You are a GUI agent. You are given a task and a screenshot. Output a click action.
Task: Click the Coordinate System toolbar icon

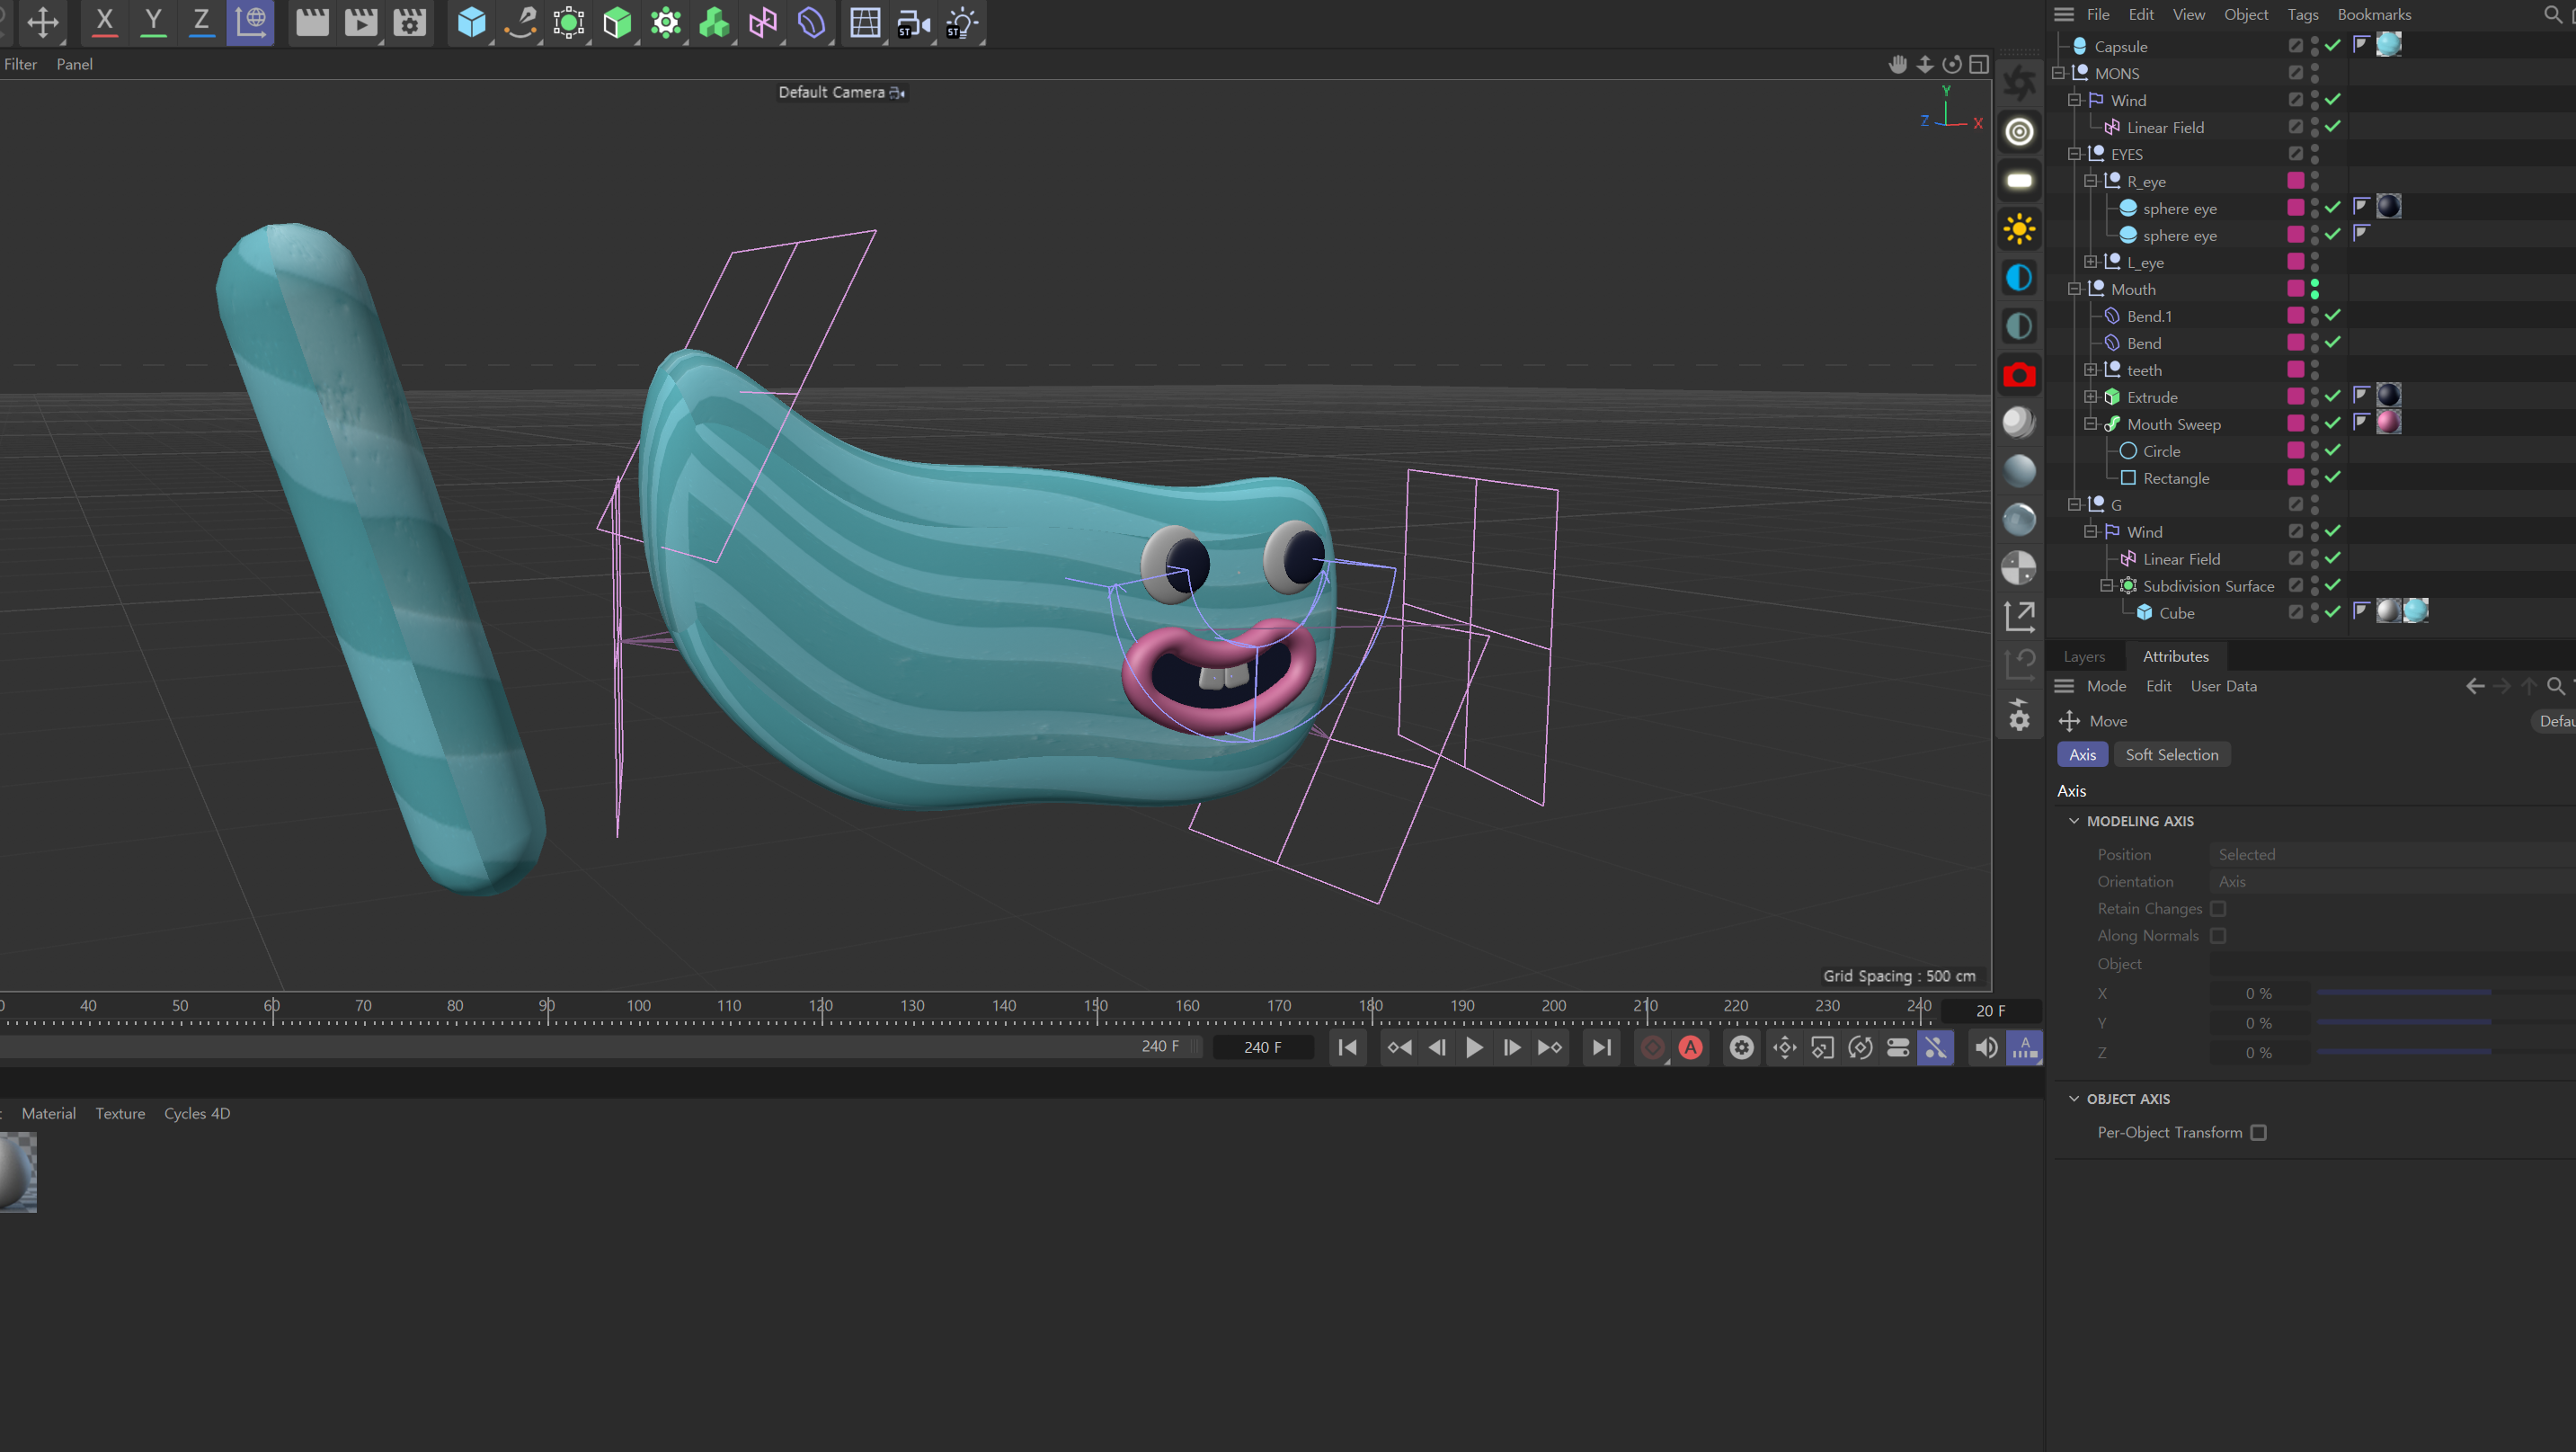(x=250, y=22)
